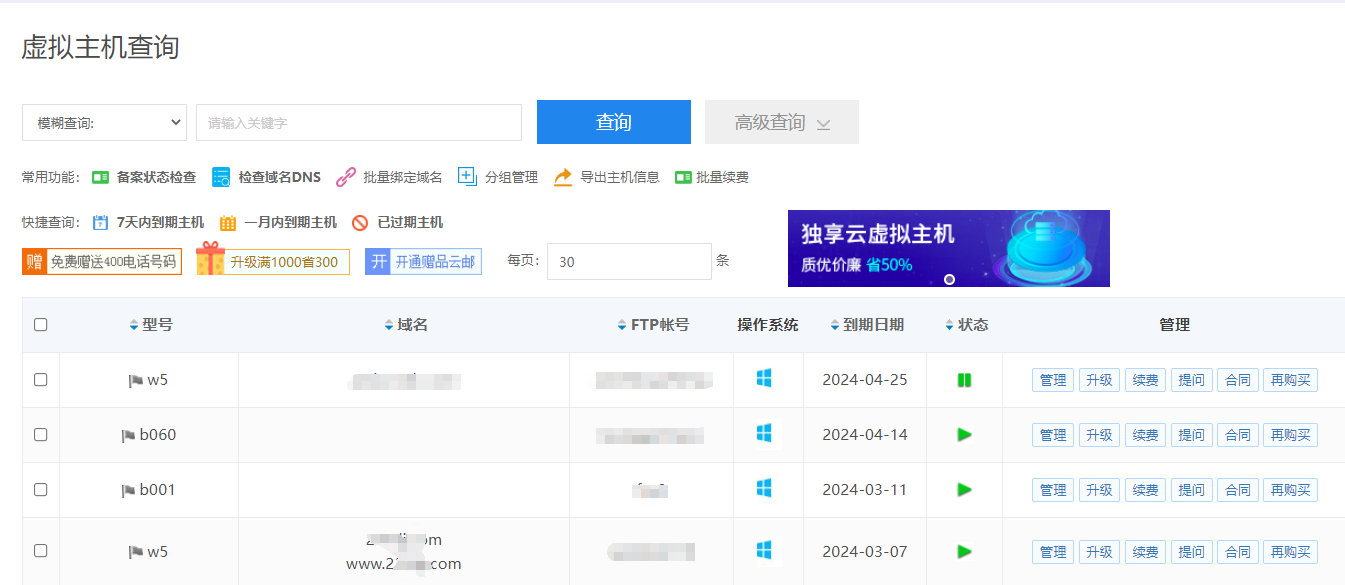Image resolution: width=1345 pixels, height=585 pixels.
Task: Click the 请输入关键字 search input field
Action: 358,122
